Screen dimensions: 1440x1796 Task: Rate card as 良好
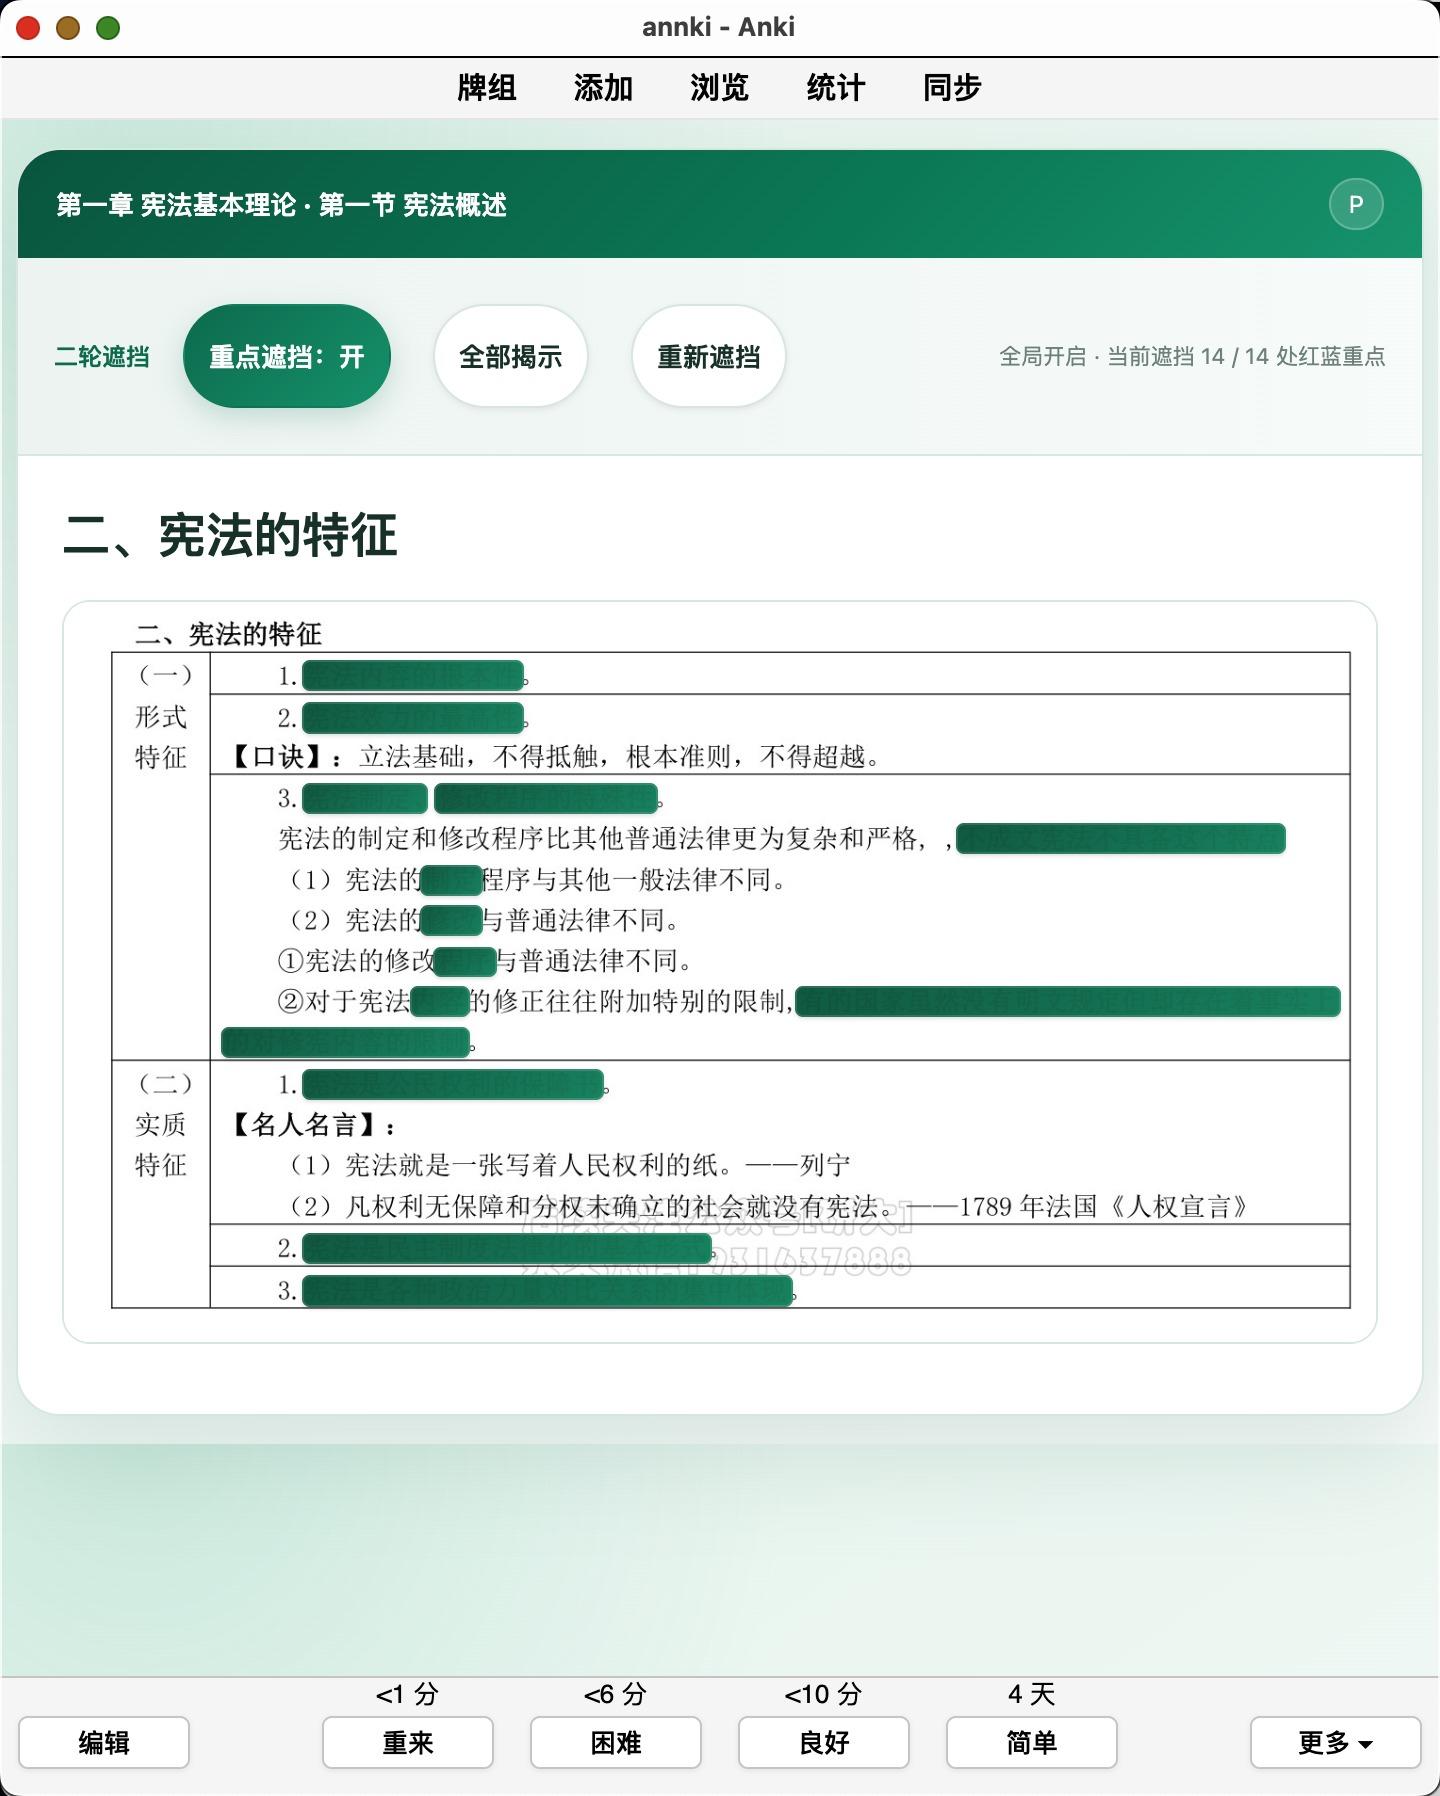(823, 1742)
